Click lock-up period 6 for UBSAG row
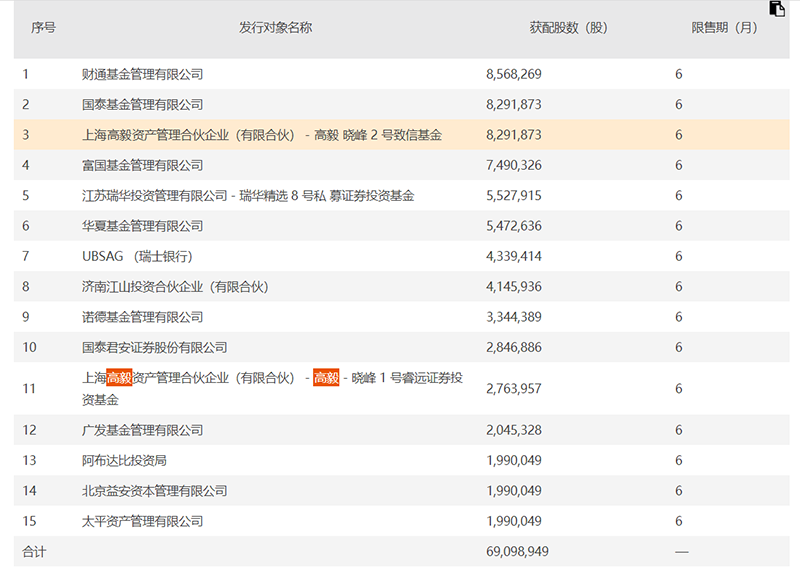This screenshot has width=800, height=576. point(679,256)
